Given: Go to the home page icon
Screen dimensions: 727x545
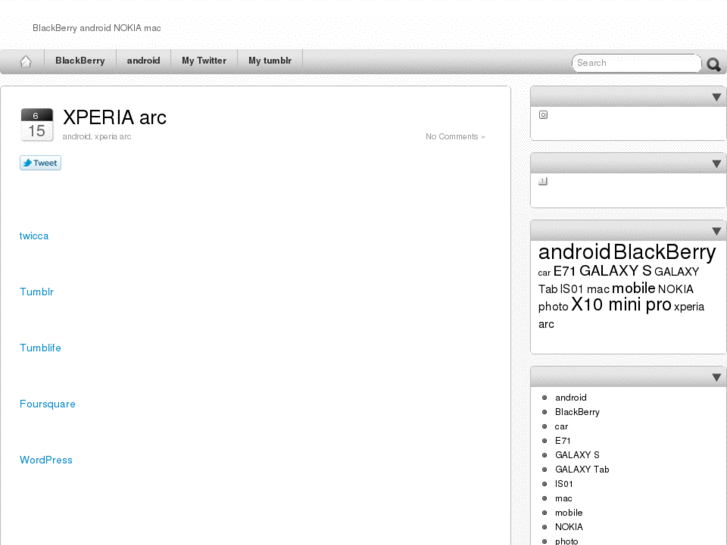Looking at the screenshot, I should 26,61.
